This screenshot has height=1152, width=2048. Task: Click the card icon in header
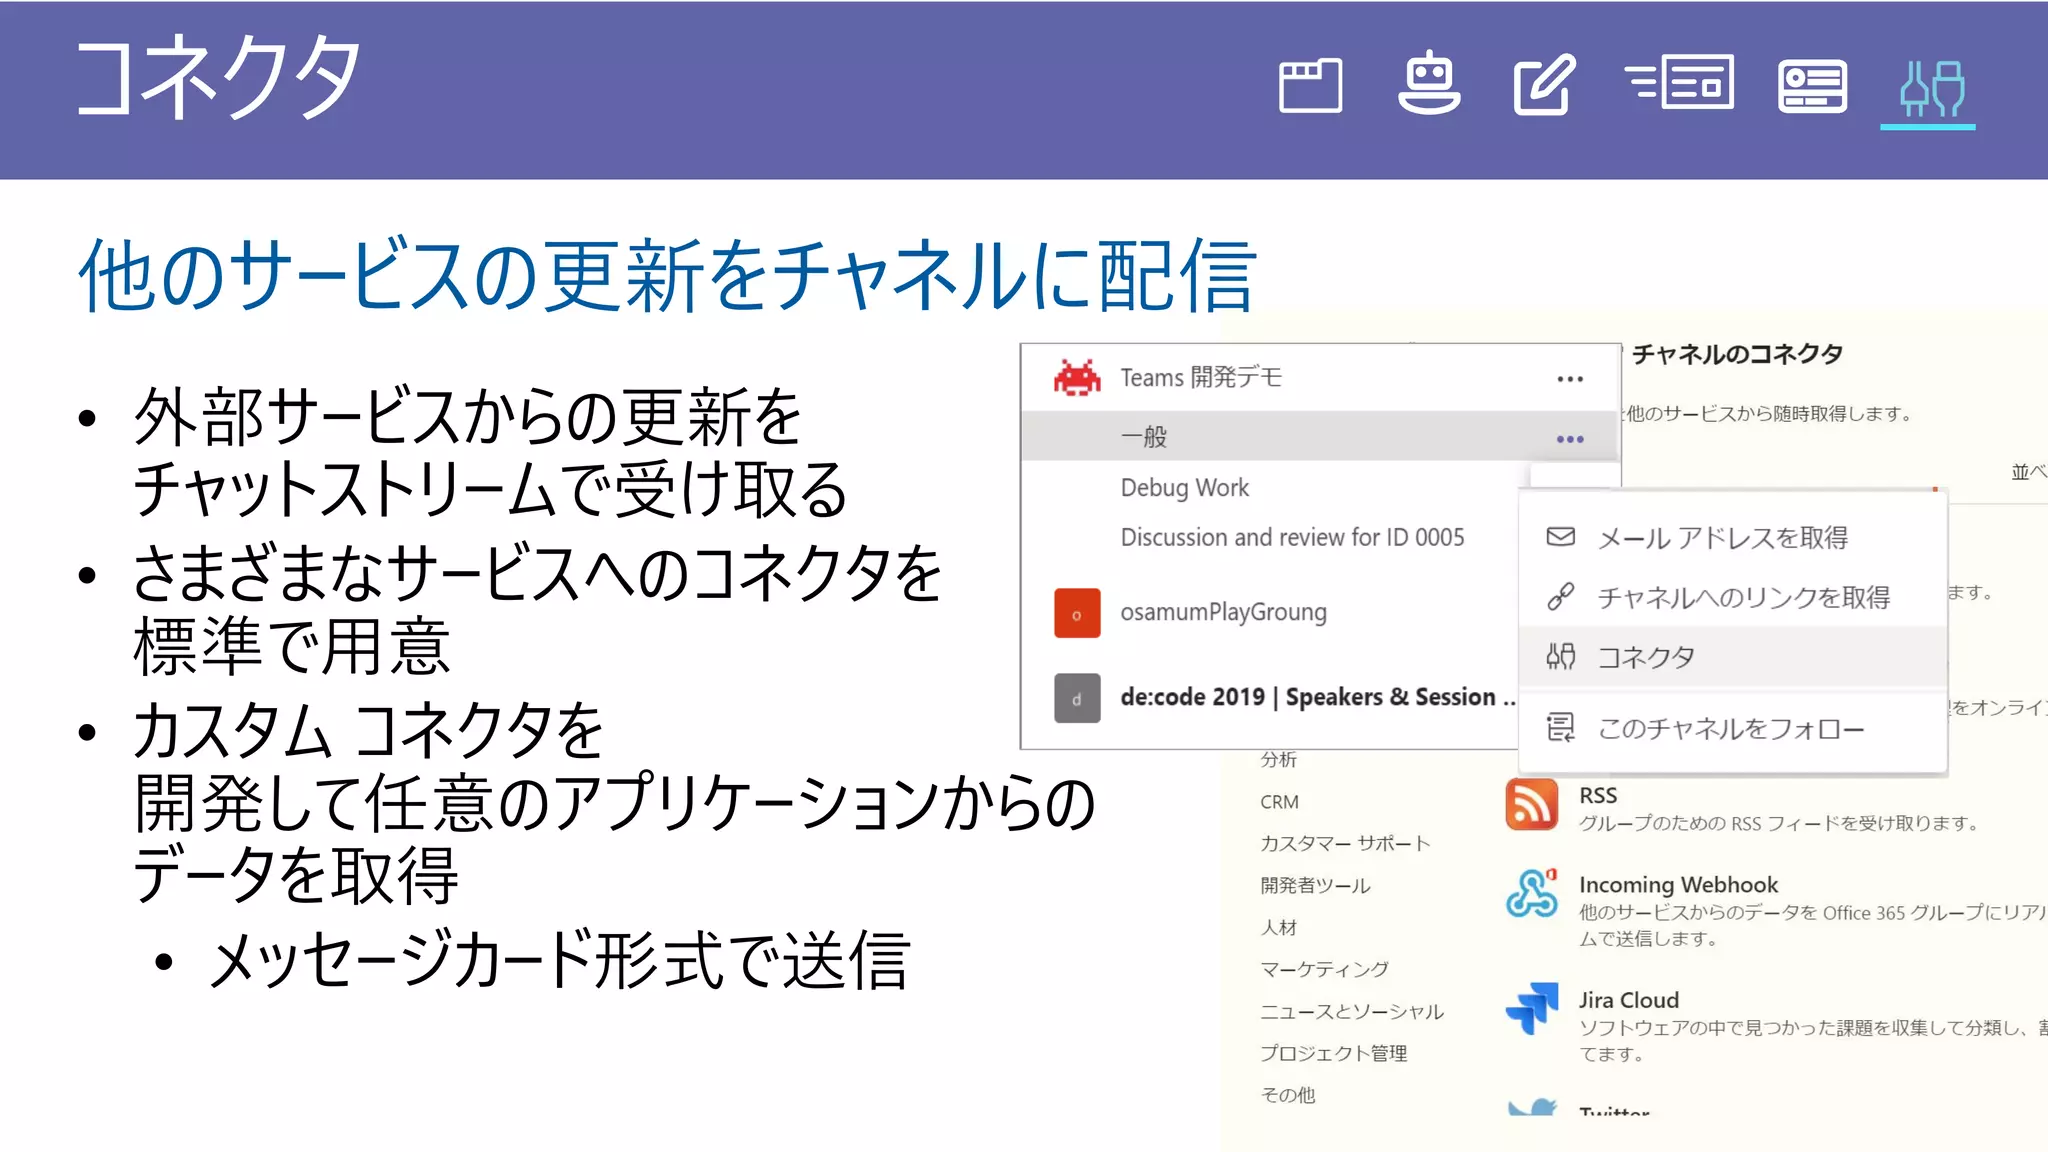pos(1812,86)
